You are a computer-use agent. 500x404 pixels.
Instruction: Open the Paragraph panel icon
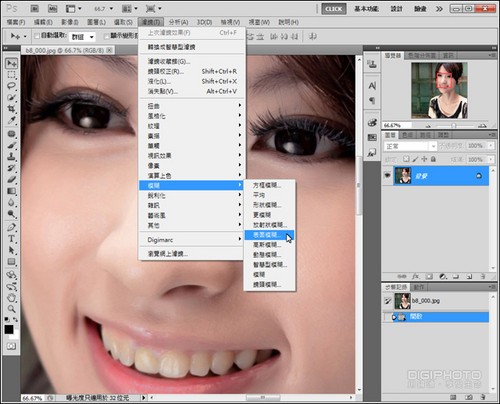[372, 100]
